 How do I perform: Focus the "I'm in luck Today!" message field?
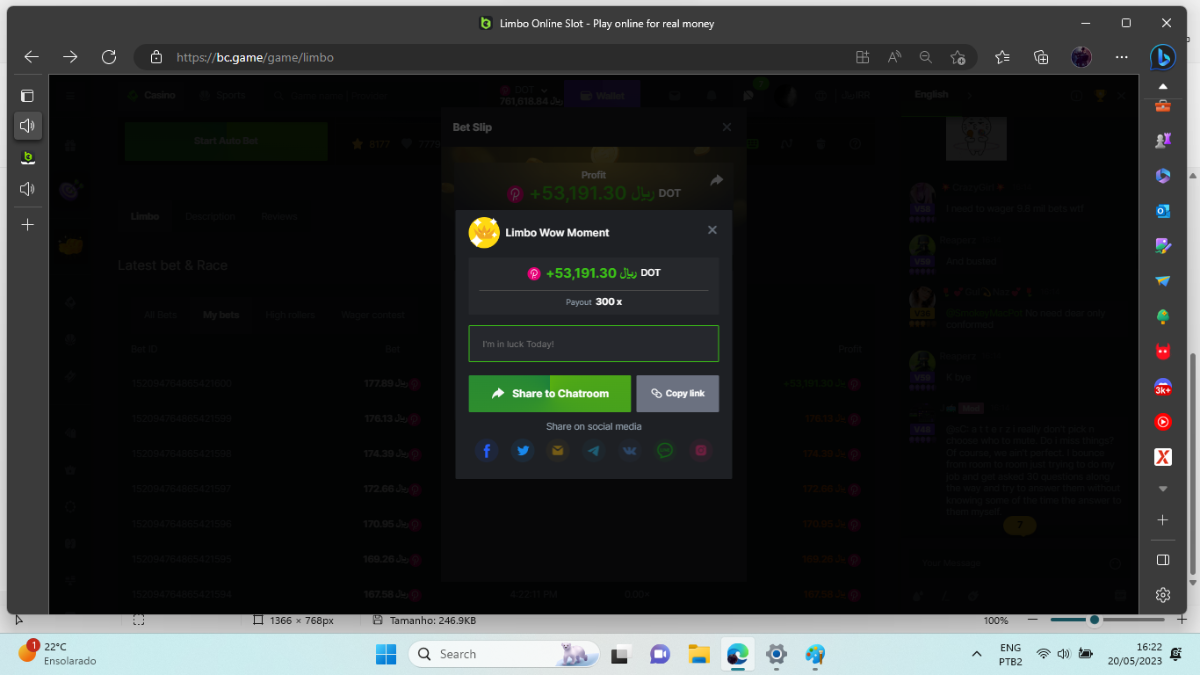coord(593,344)
